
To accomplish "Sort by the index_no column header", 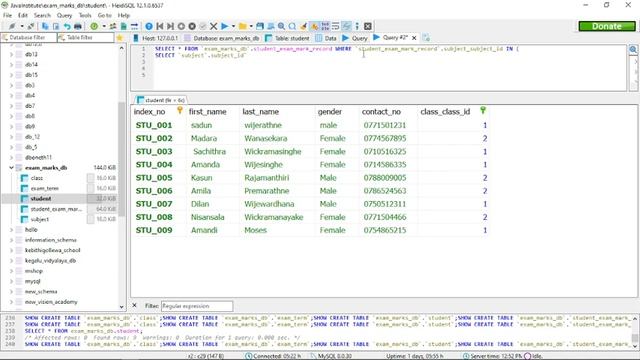I will pyautogui.click(x=158, y=111).
